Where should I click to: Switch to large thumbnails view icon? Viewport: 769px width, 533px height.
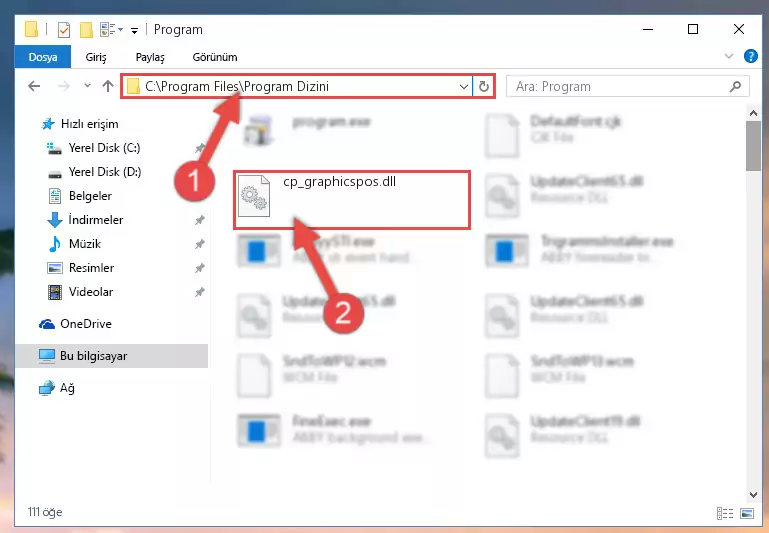click(x=747, y=513)
